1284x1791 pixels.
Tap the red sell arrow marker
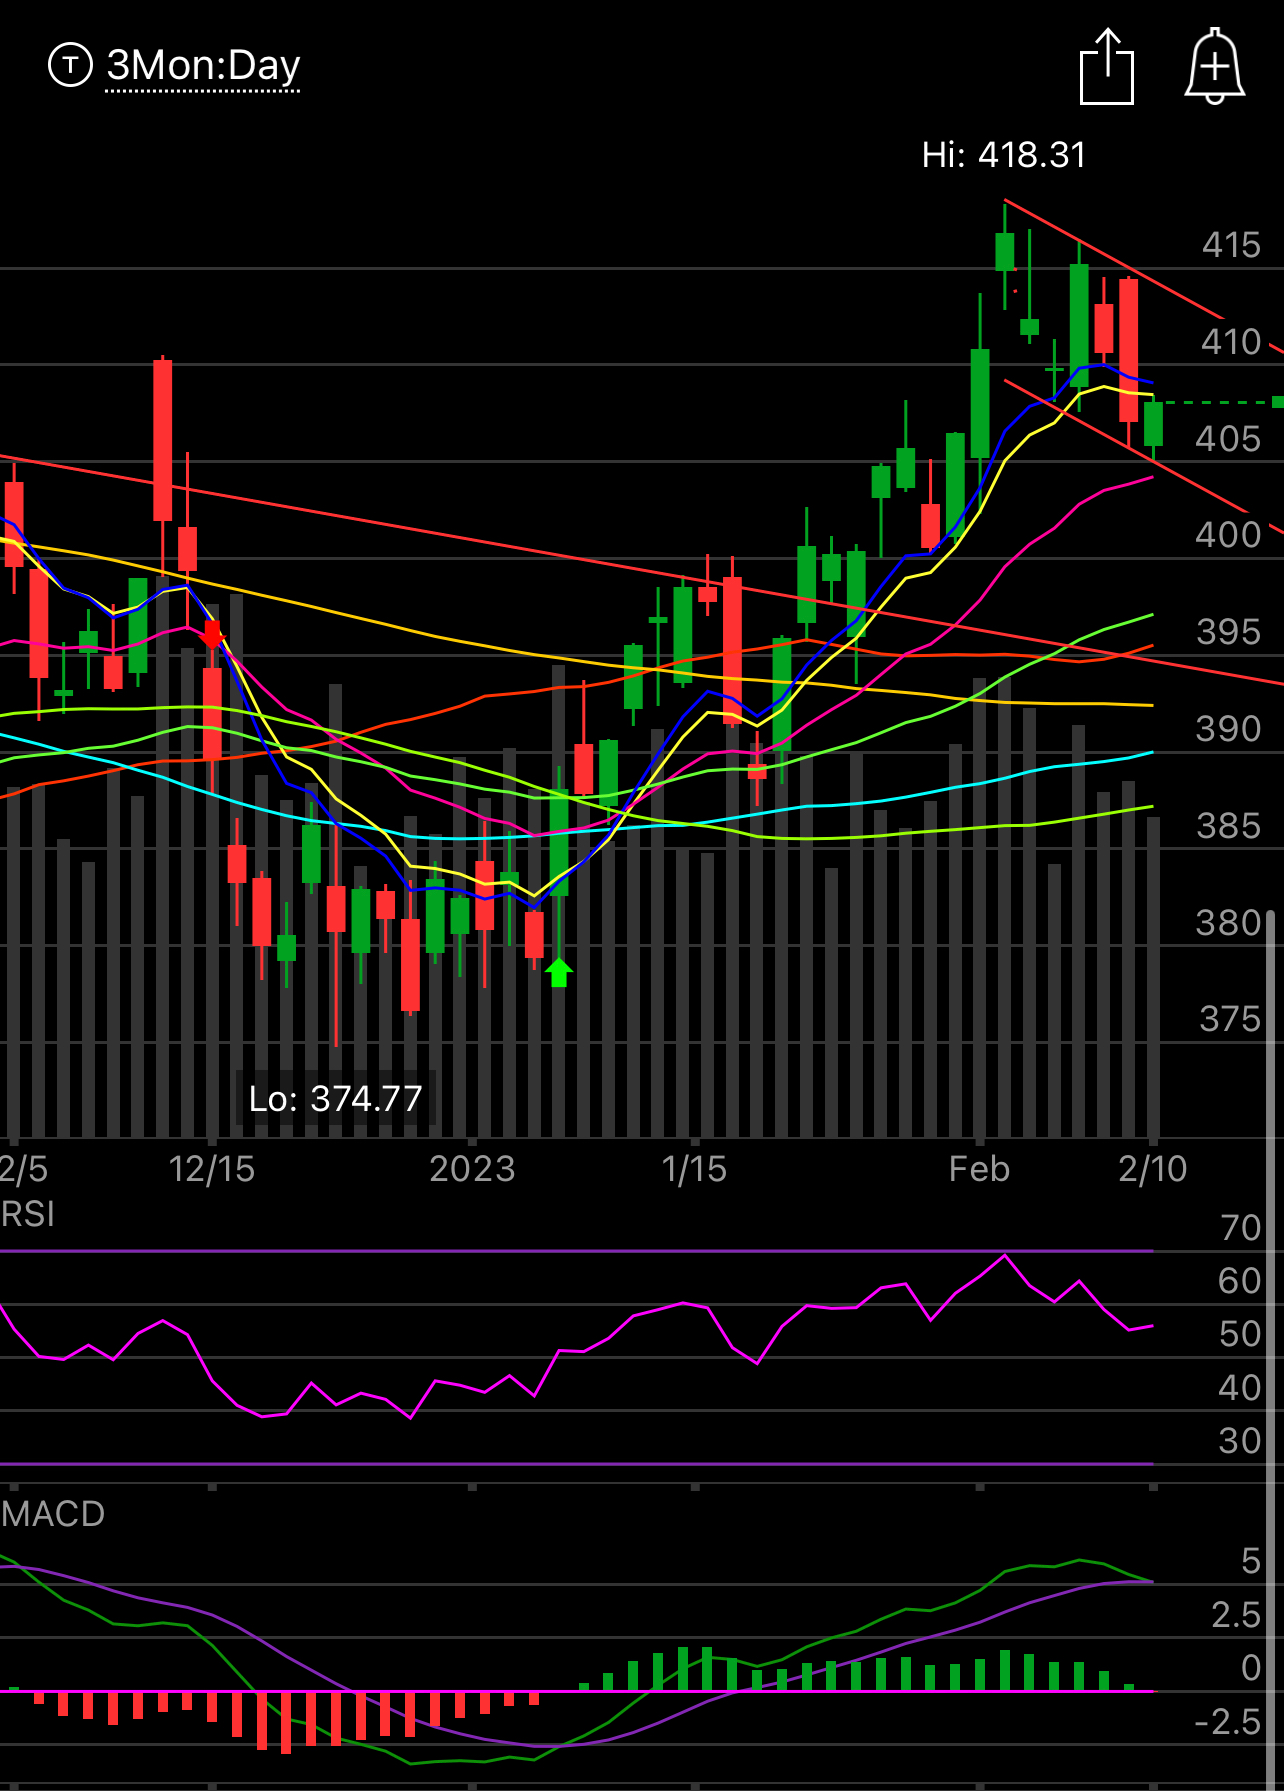pyautogui.click(x=212, y=634)
